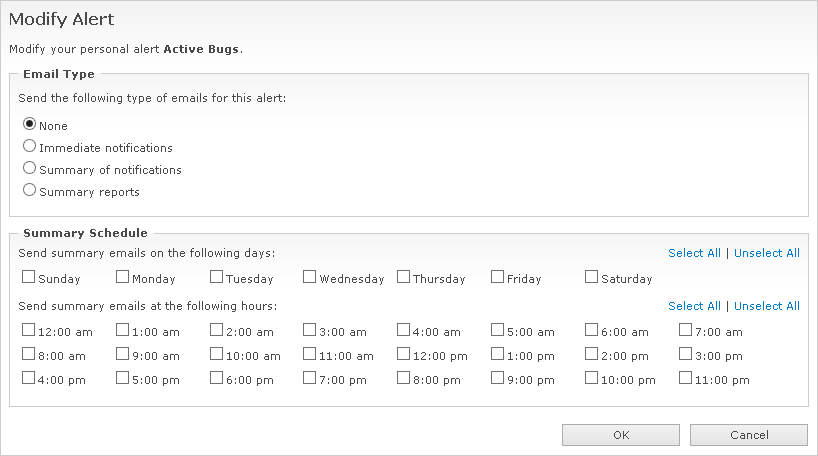Screen dimensions: 818x456
Task: Check the Saturday checkbox
Action: coord(592,278)
